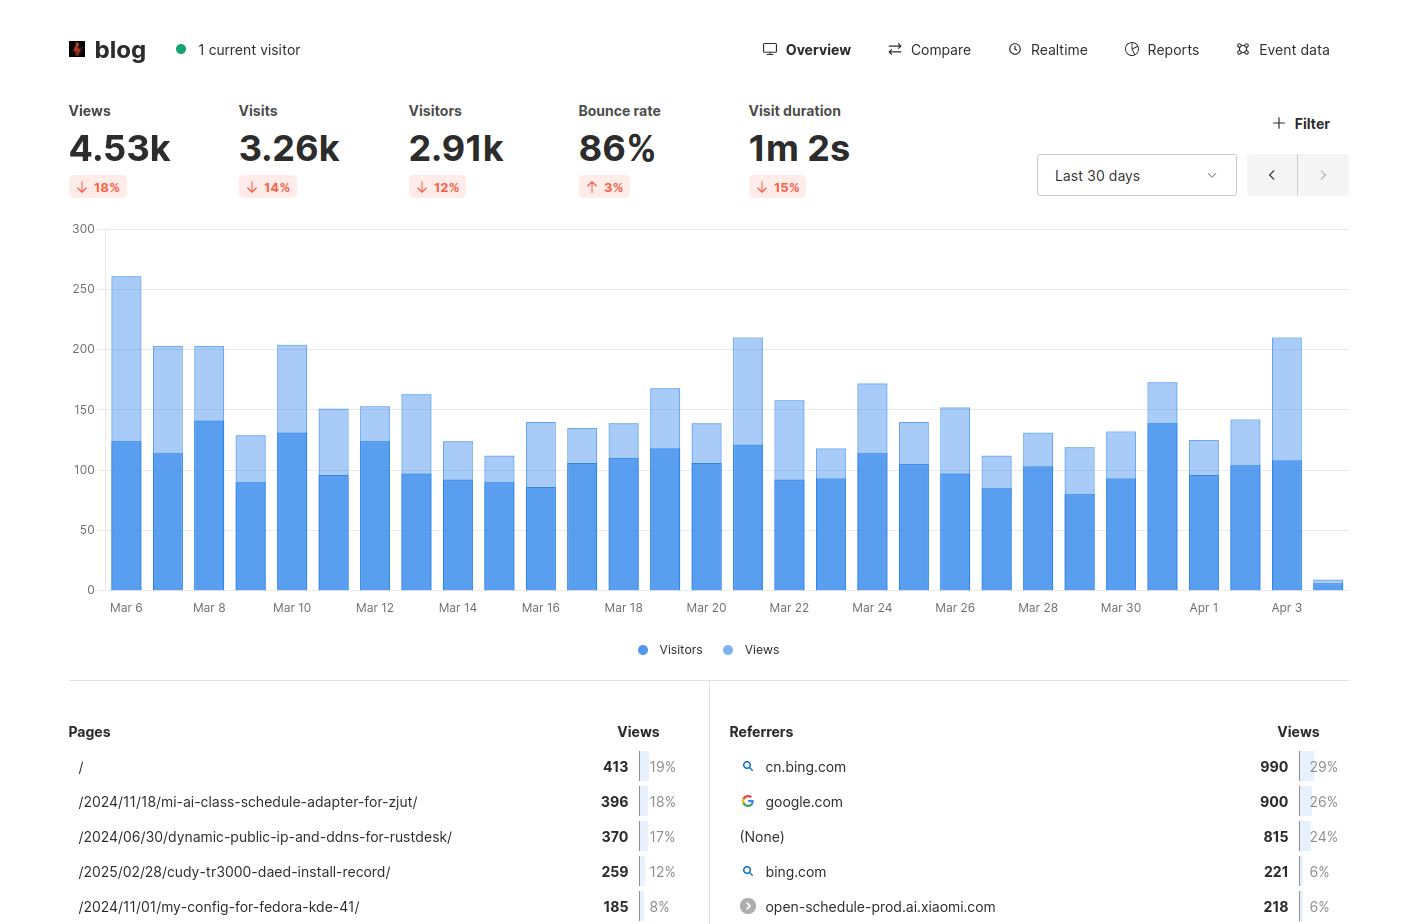1402x924 pixels.
Task: Click the arrow icon beside open-schedule-prod.ai.xiaomi.com
Action: pos(747,906)
